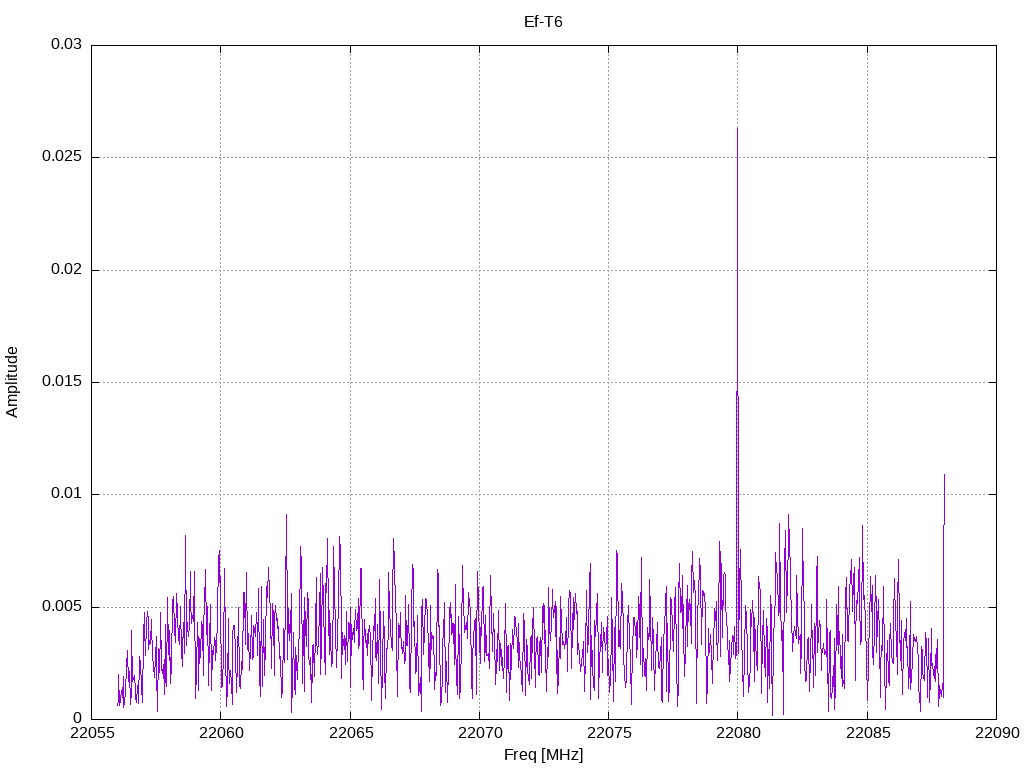
Task: Click the plot title 'Ef-T6'
Action: coord(543,22)
